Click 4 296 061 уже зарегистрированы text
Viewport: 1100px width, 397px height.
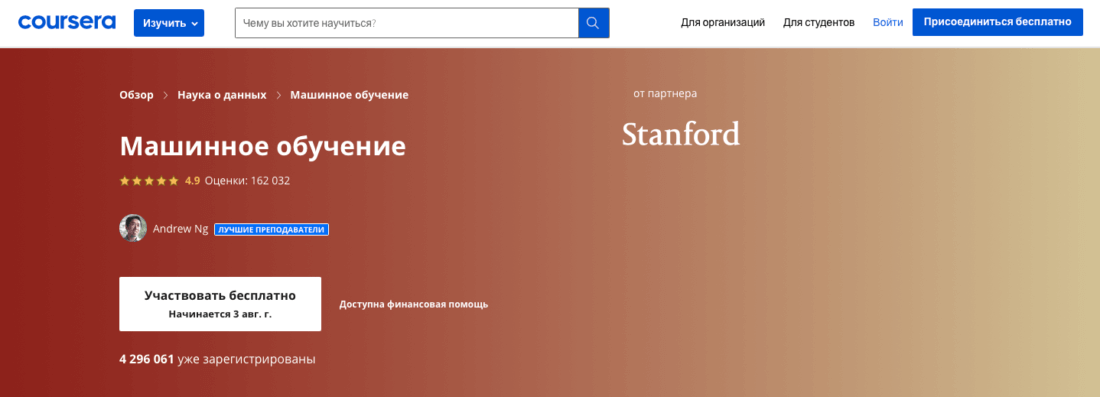pyautogui.click(x=217, y=359)
